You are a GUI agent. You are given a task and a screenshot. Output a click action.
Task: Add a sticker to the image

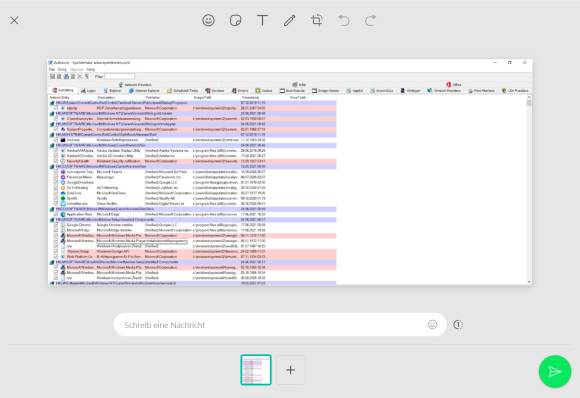tap(236, 20)
